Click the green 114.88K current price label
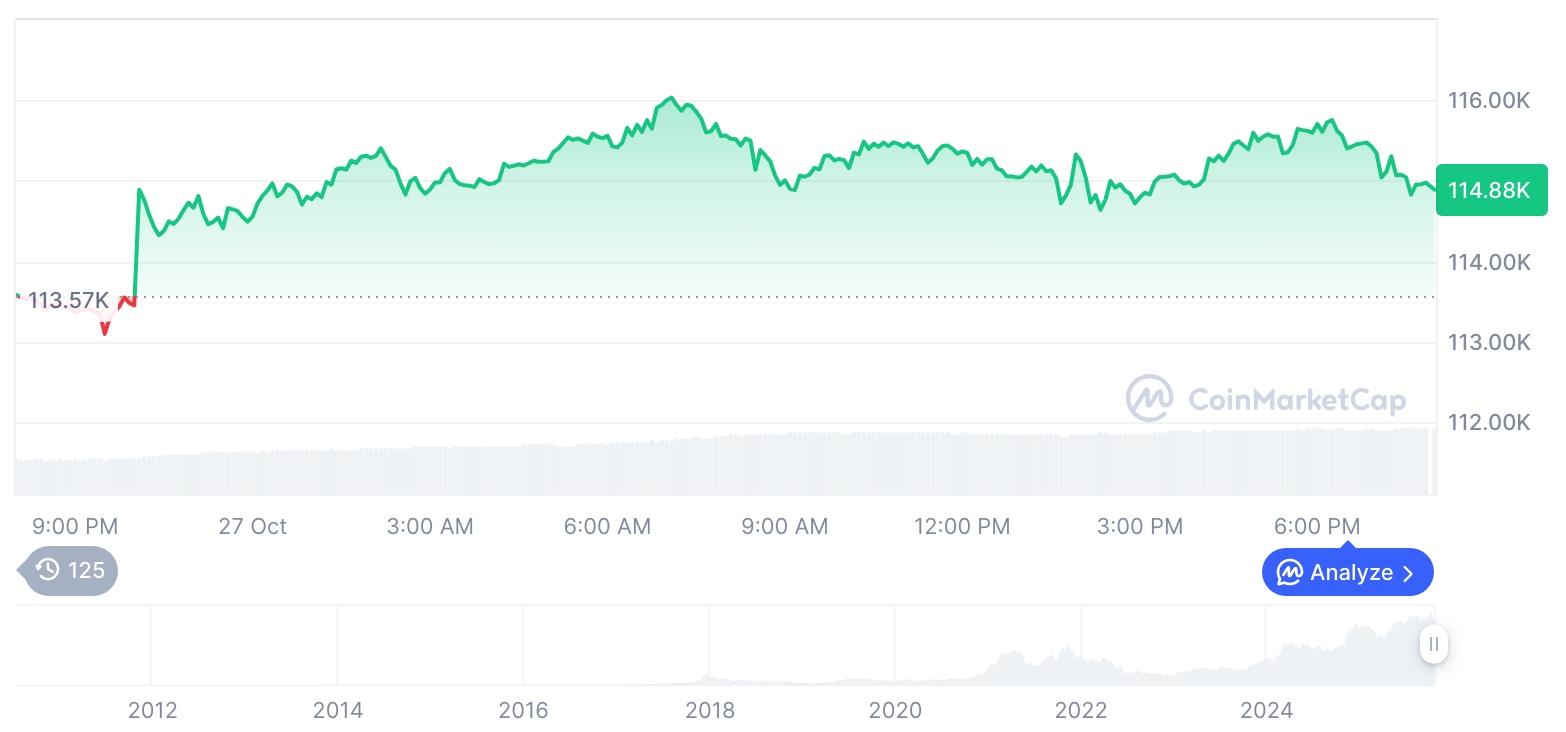This screenshot has height=732, width=1566. [x=1490, y=190]
